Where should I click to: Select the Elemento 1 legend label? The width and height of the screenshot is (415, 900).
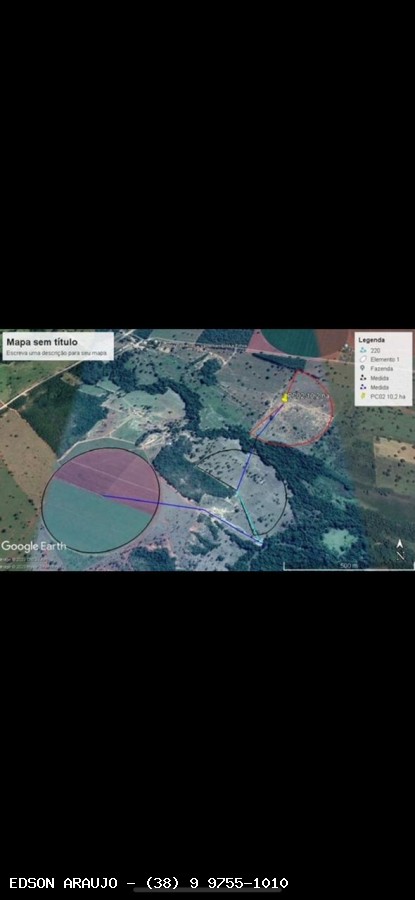[383, 359]
